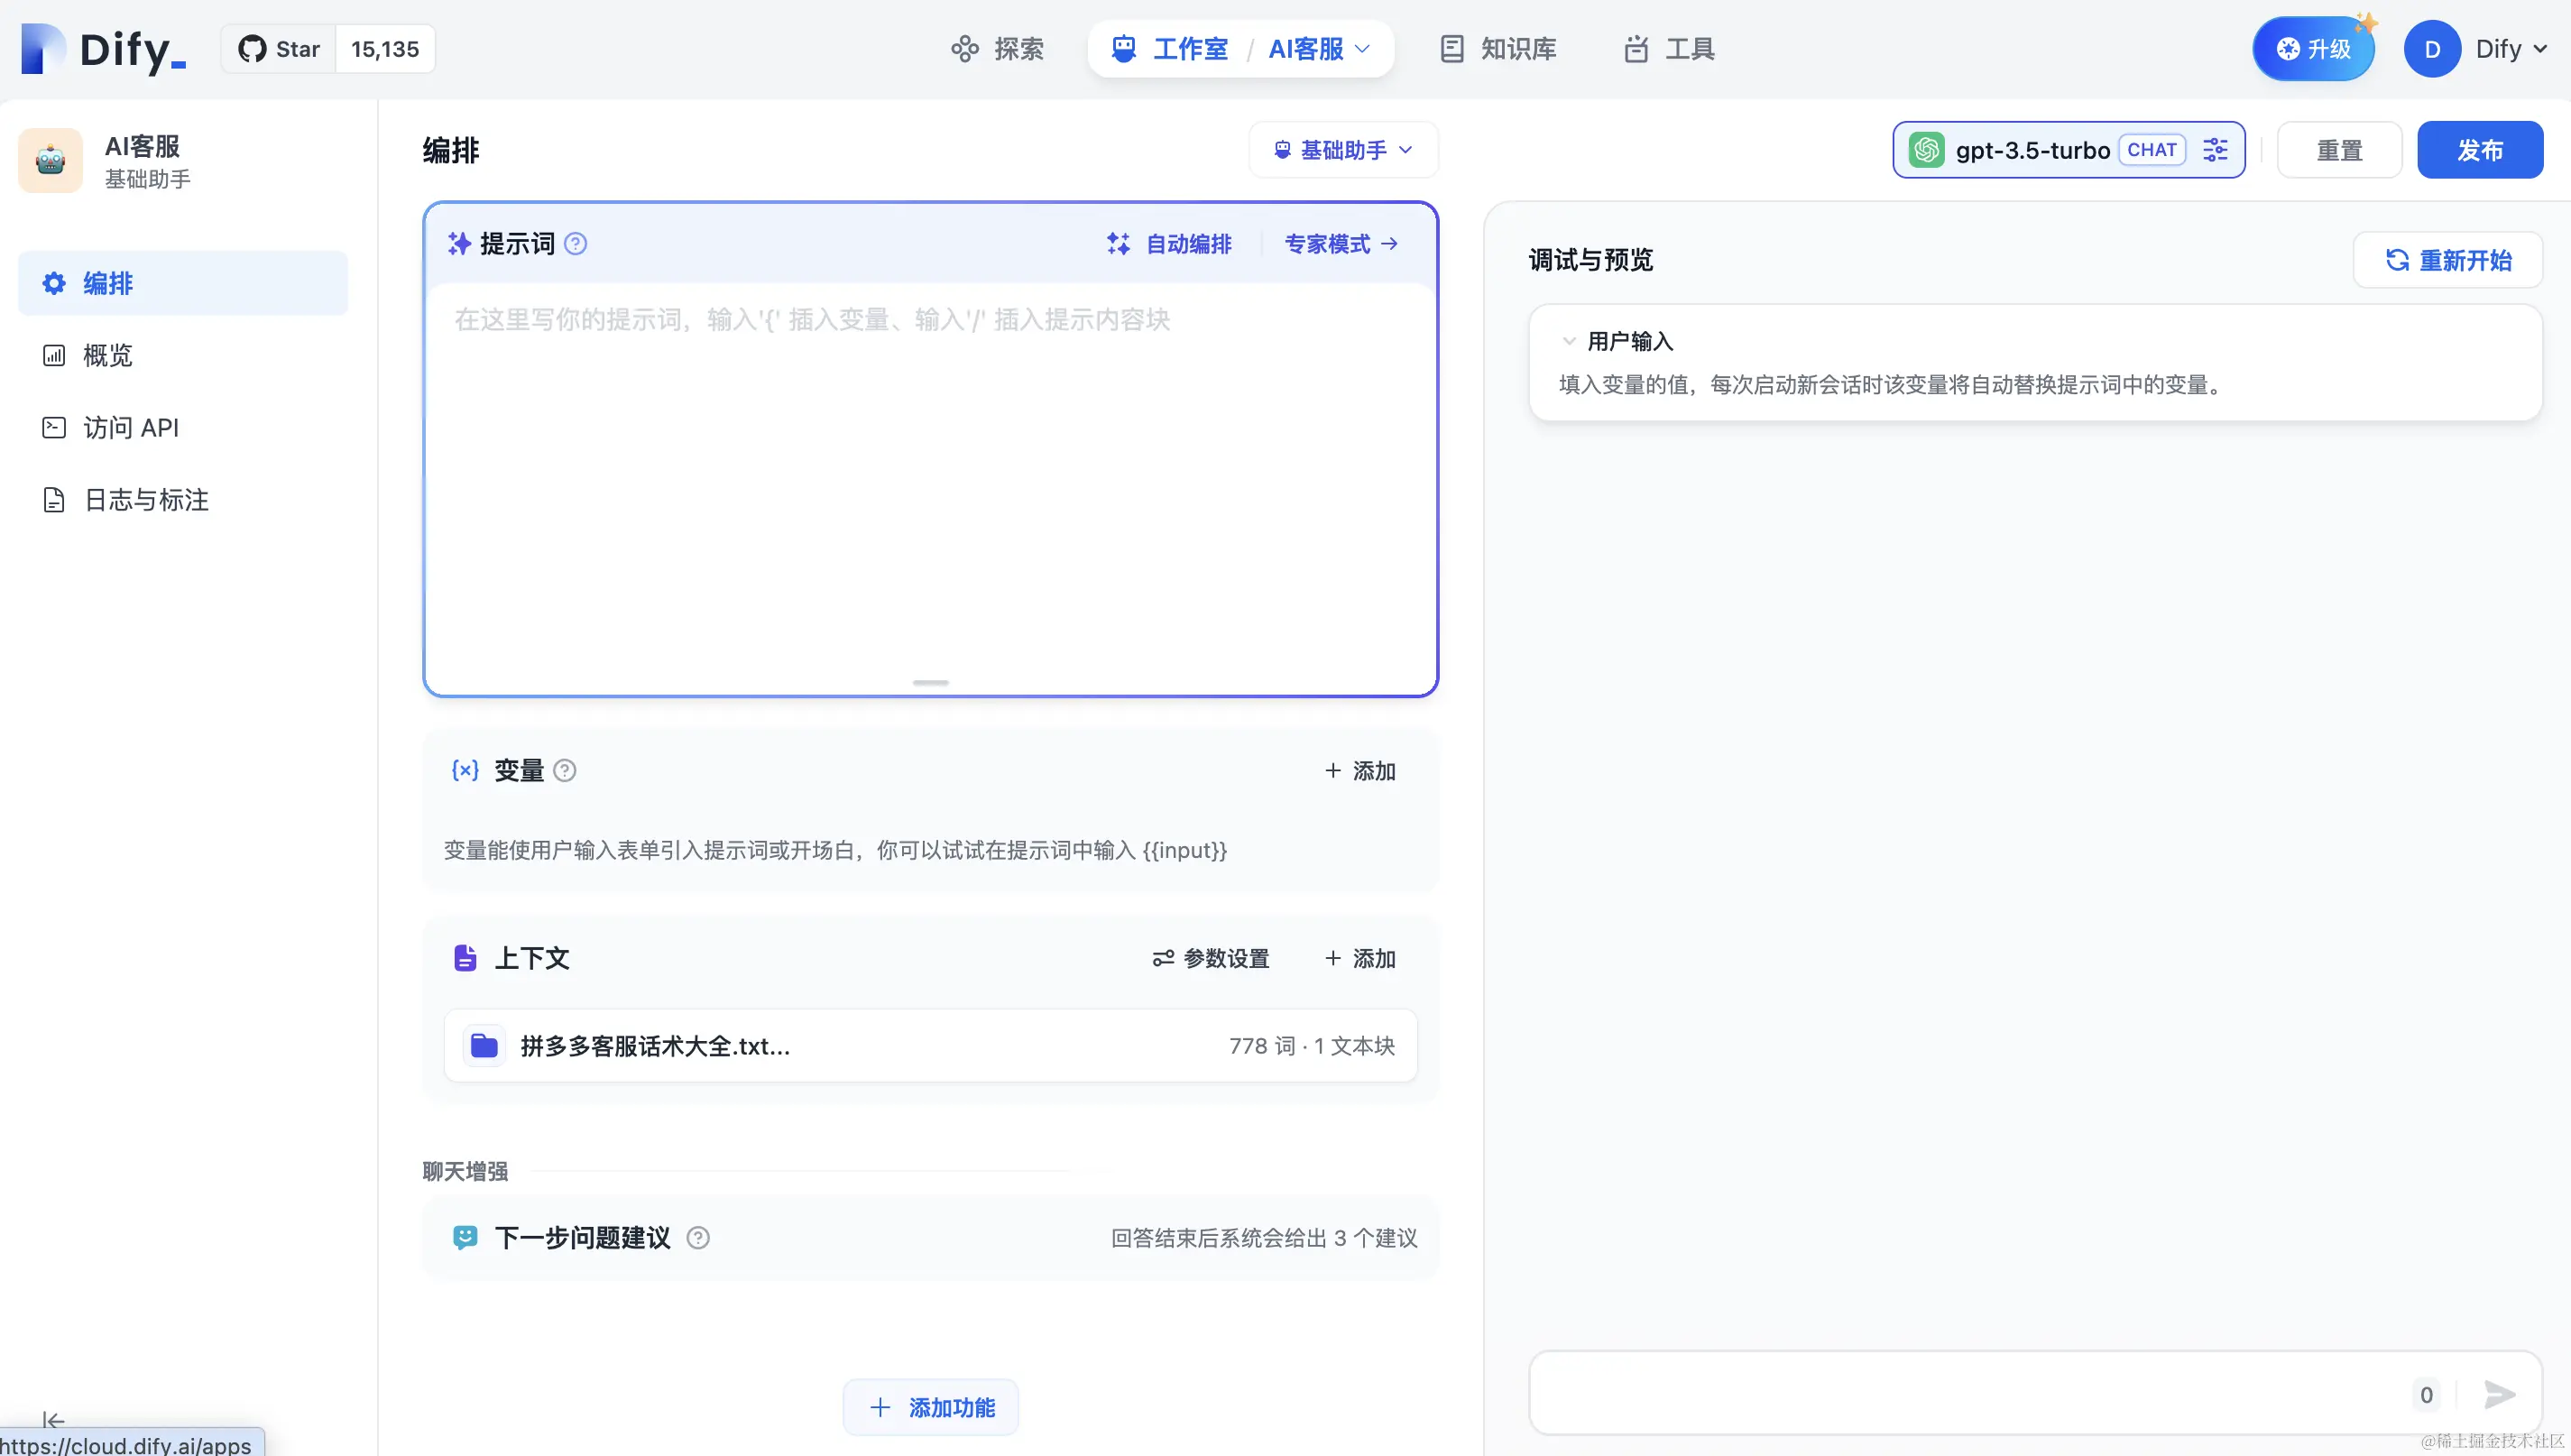Click 添加 next to 变量
The width and height of the screenshot is (2571, 1456).
coord(1360,771)
